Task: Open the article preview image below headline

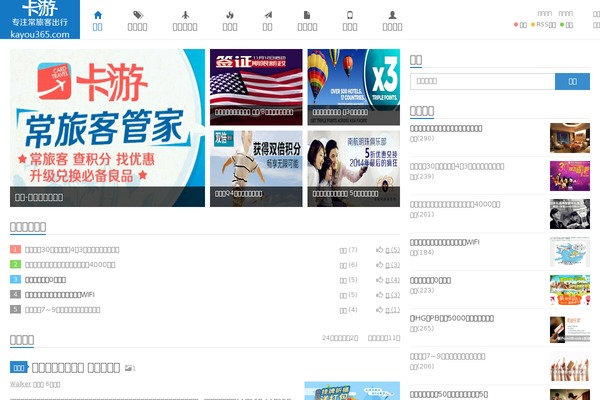Action: (352, 391)
